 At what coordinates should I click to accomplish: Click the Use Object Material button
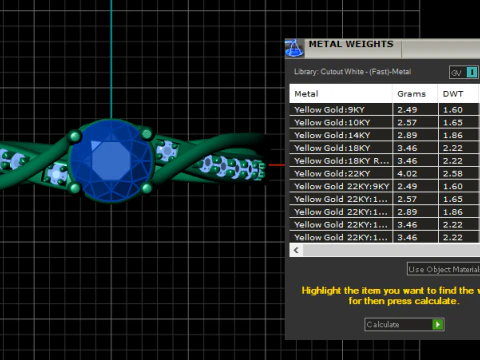point(443,269)
